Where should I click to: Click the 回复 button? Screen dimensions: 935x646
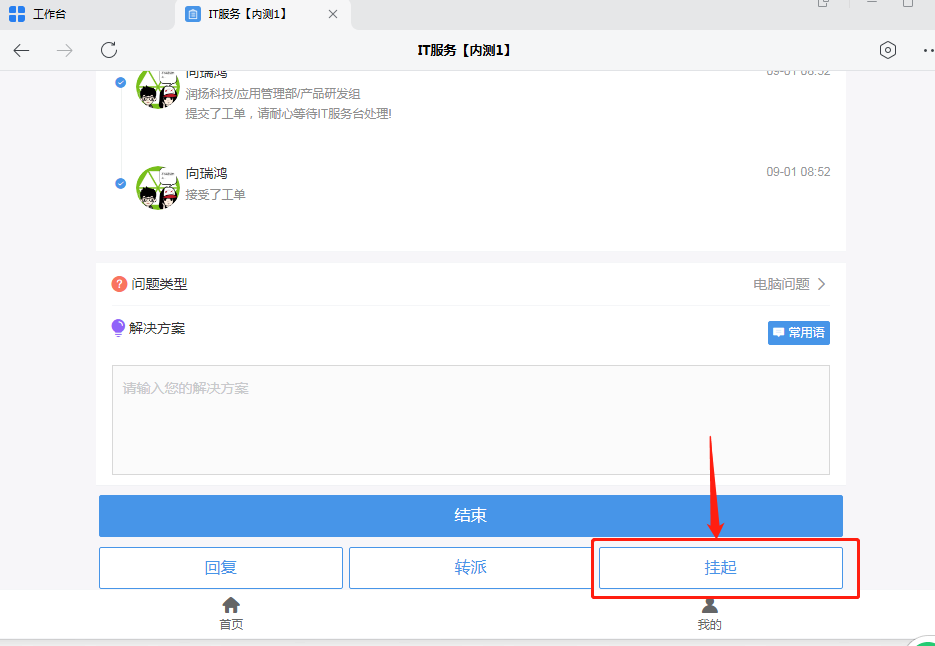[220, 568]
